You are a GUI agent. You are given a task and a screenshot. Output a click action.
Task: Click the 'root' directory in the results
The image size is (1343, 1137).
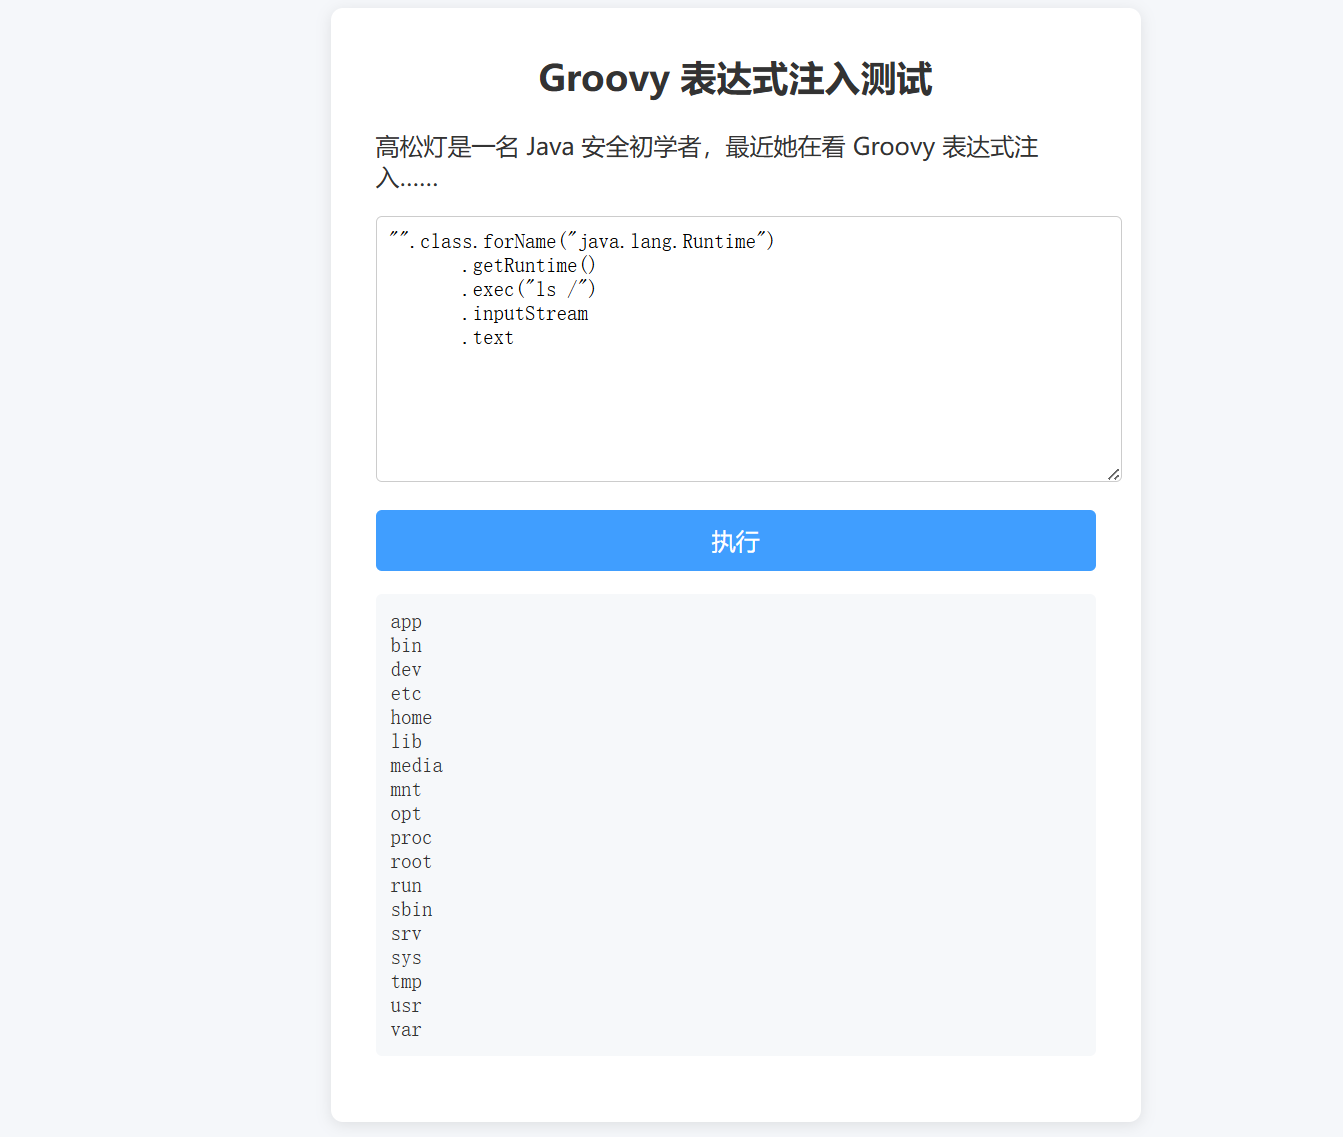(x=411, y=862)
